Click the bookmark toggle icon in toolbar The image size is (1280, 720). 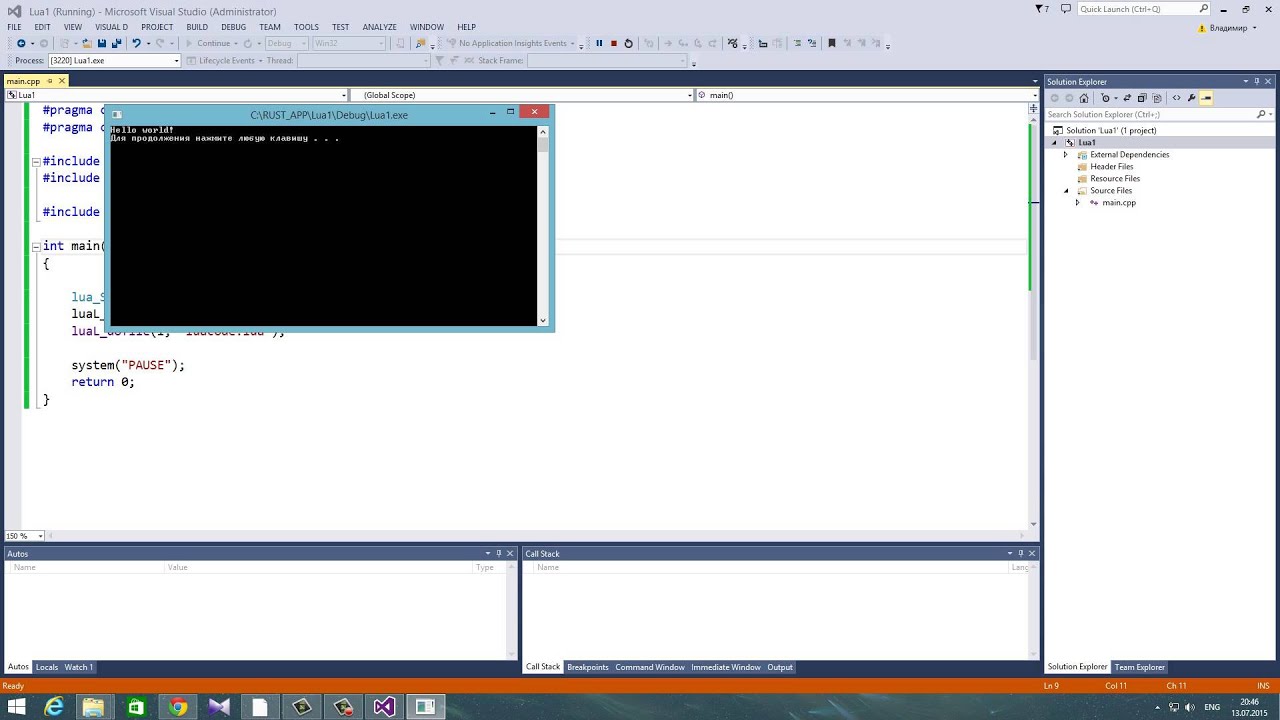pos(831,43)
